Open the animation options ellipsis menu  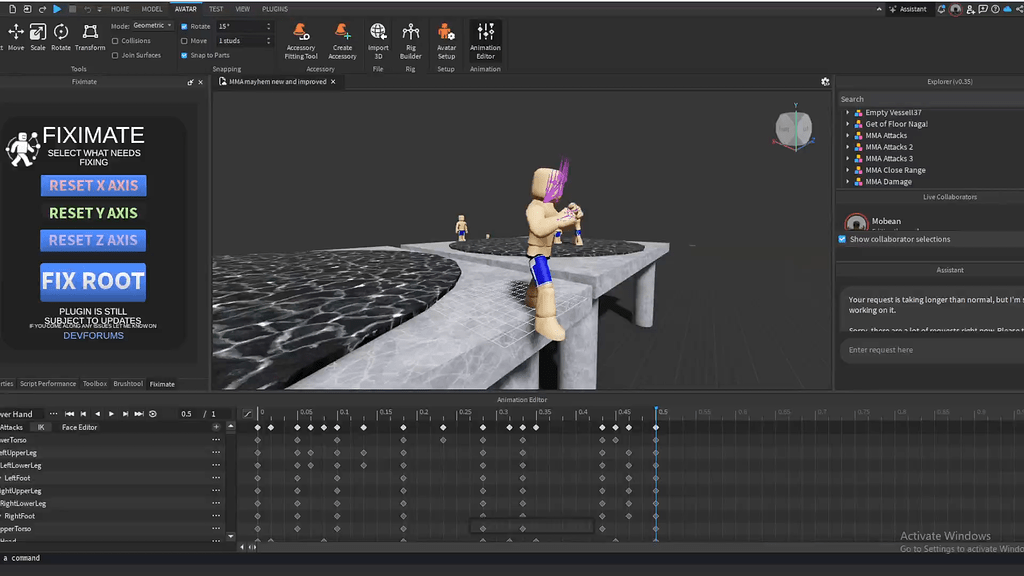[x=54, y=414]
